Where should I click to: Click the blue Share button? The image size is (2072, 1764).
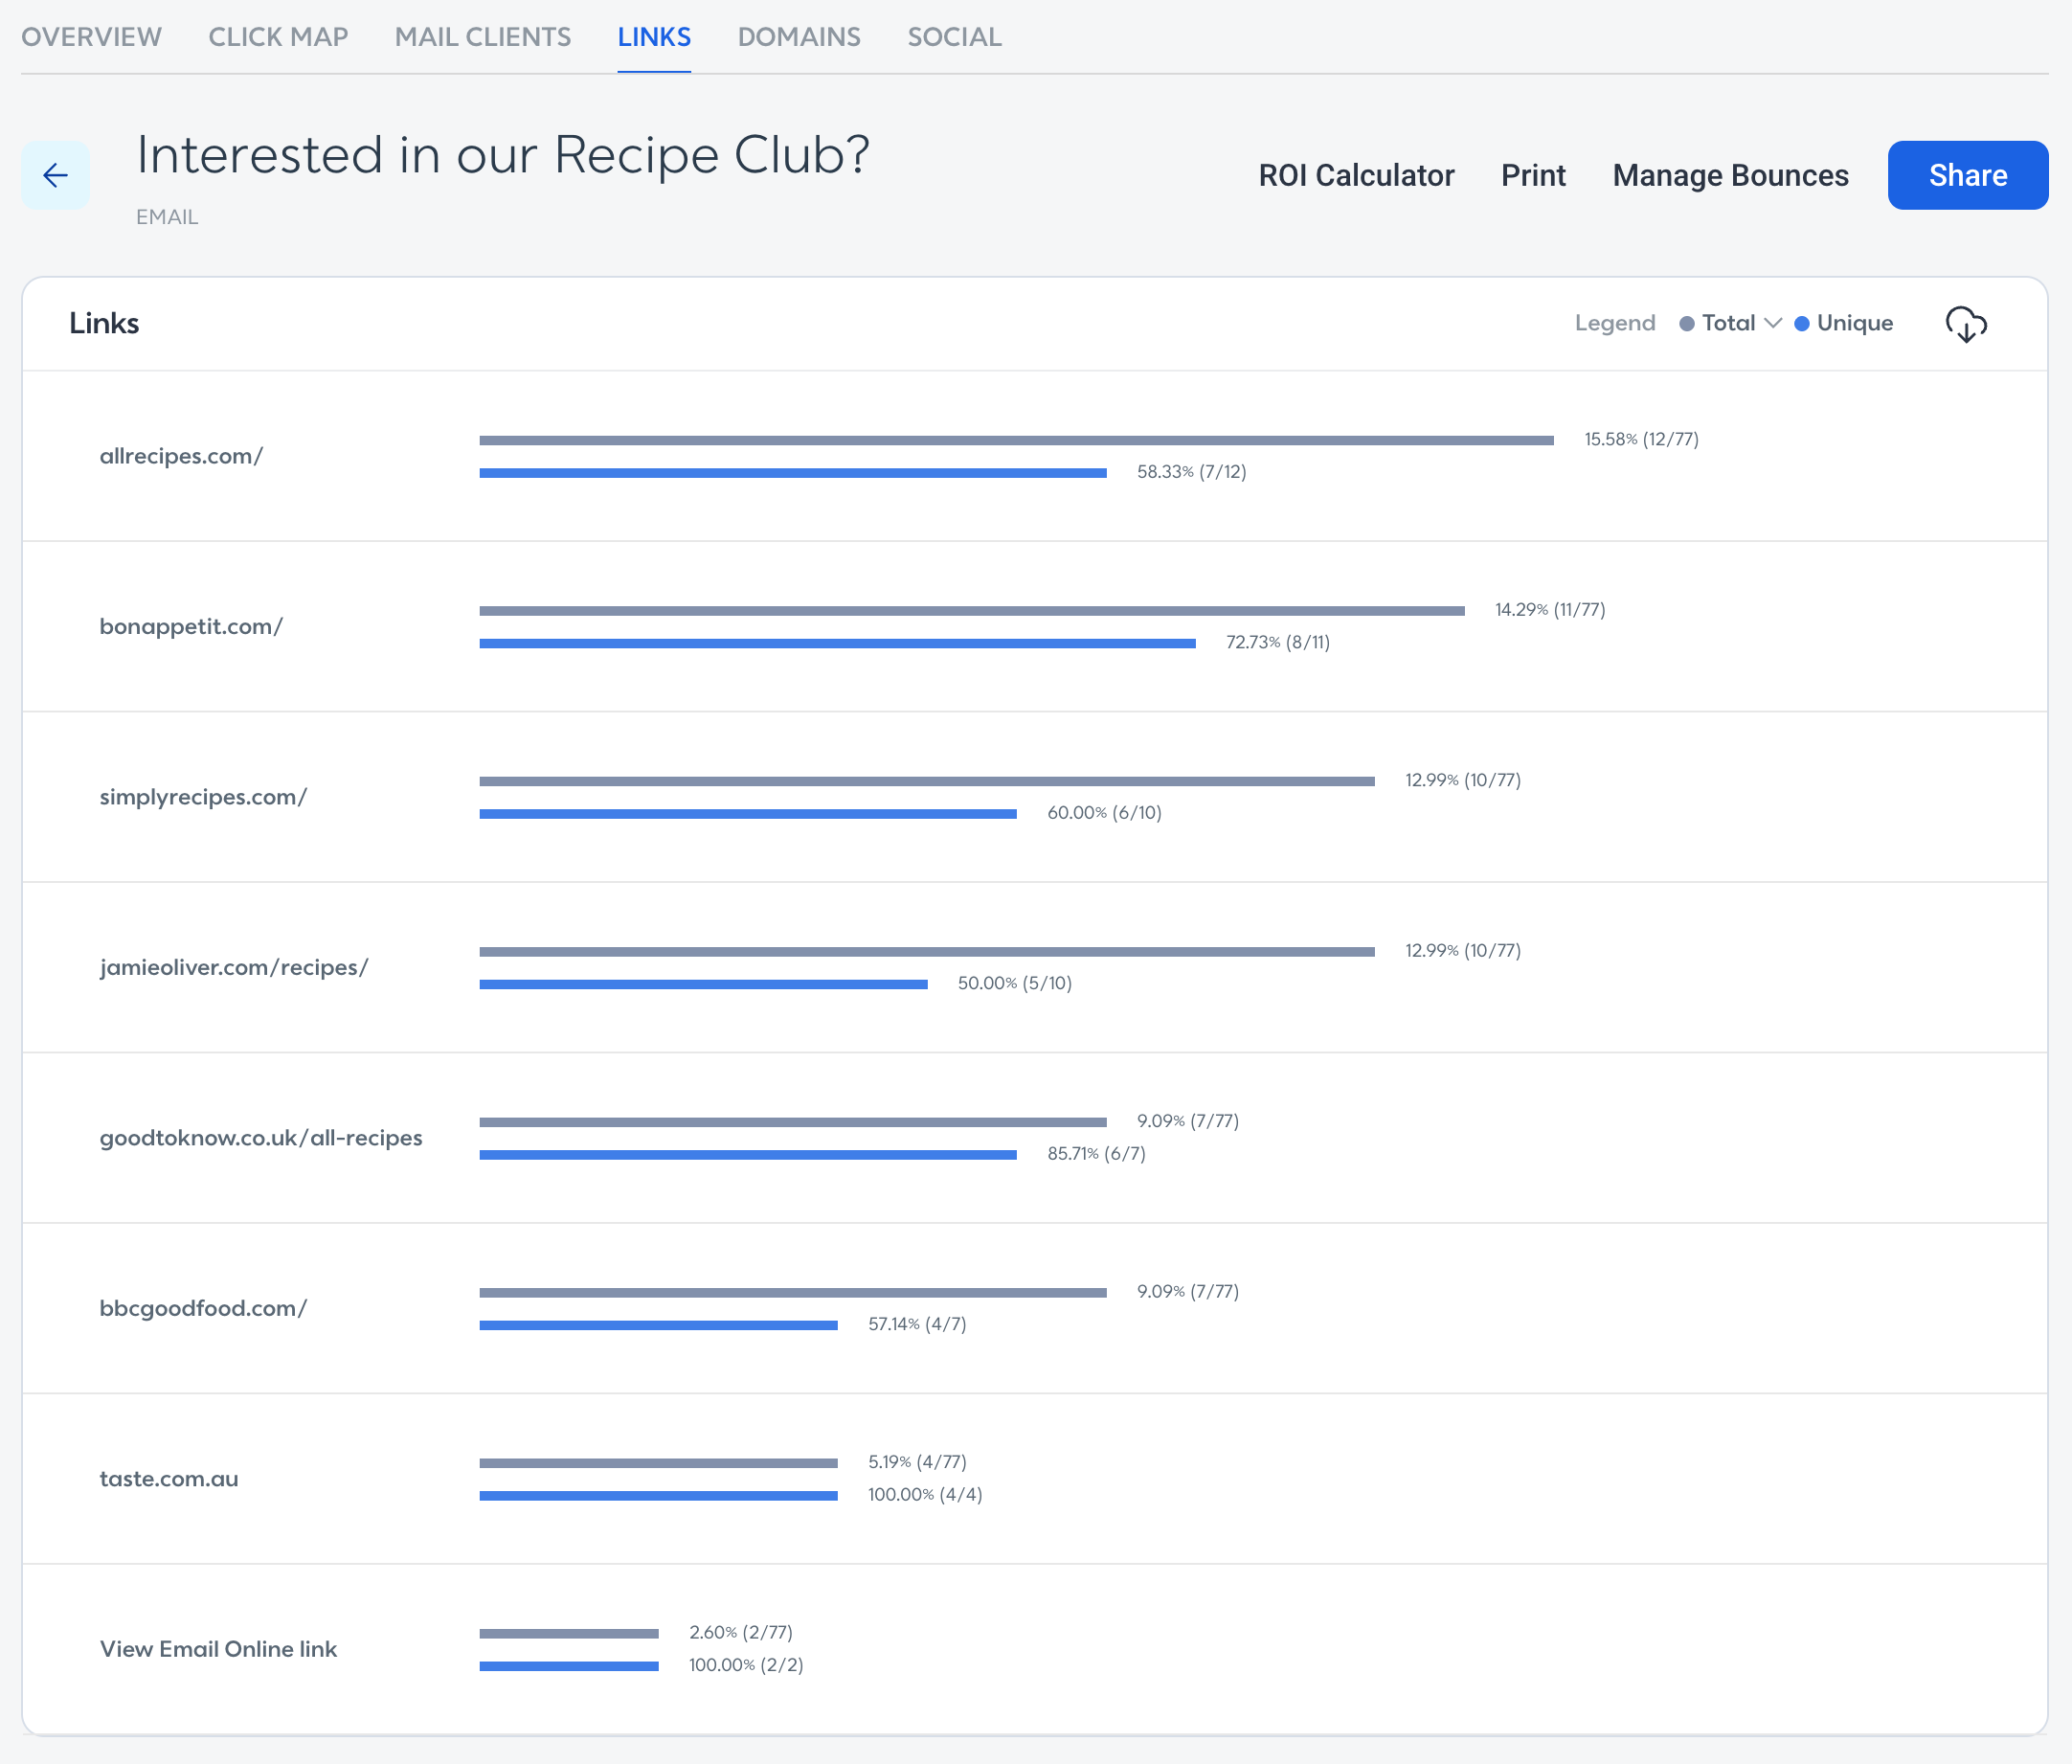(x=1967, y=176)
